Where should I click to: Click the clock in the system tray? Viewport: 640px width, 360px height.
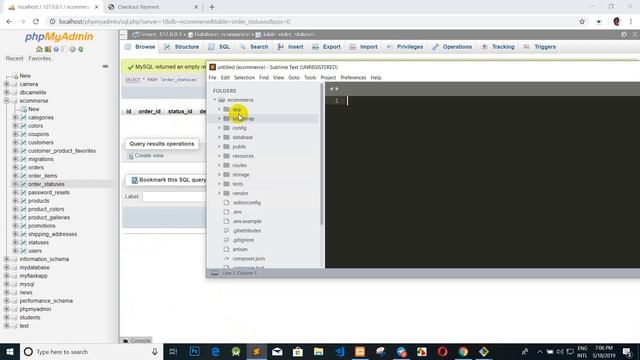[x=604, y=351]
